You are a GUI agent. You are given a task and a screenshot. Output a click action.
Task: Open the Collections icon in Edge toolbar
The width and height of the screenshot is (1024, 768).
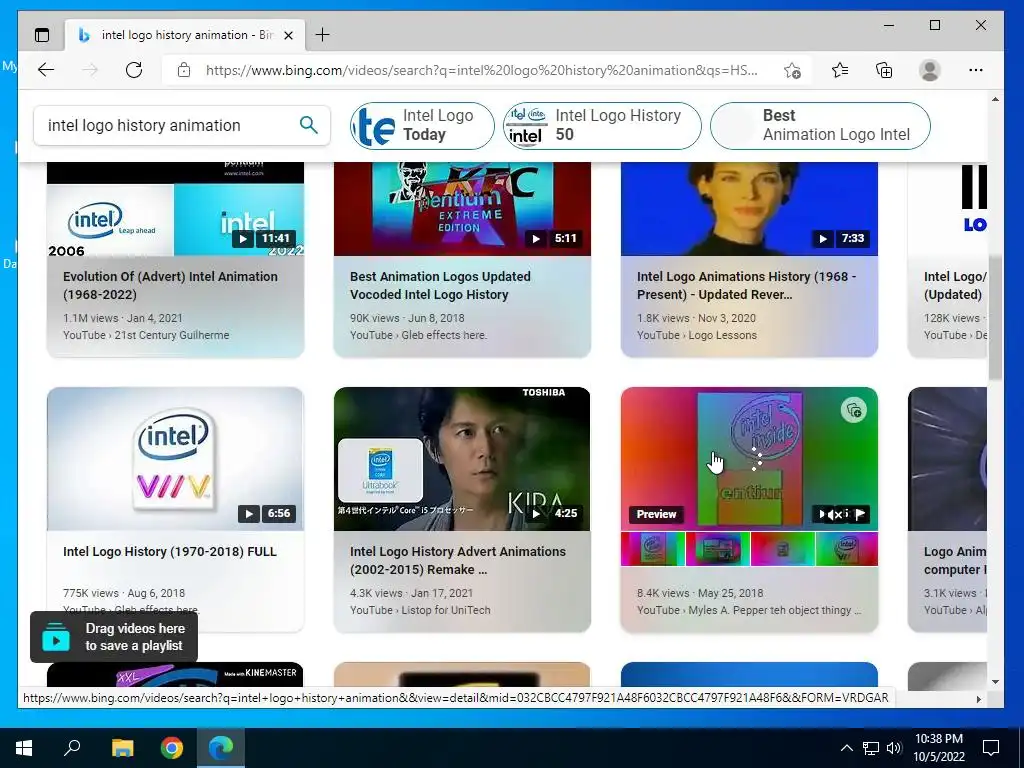884,70
